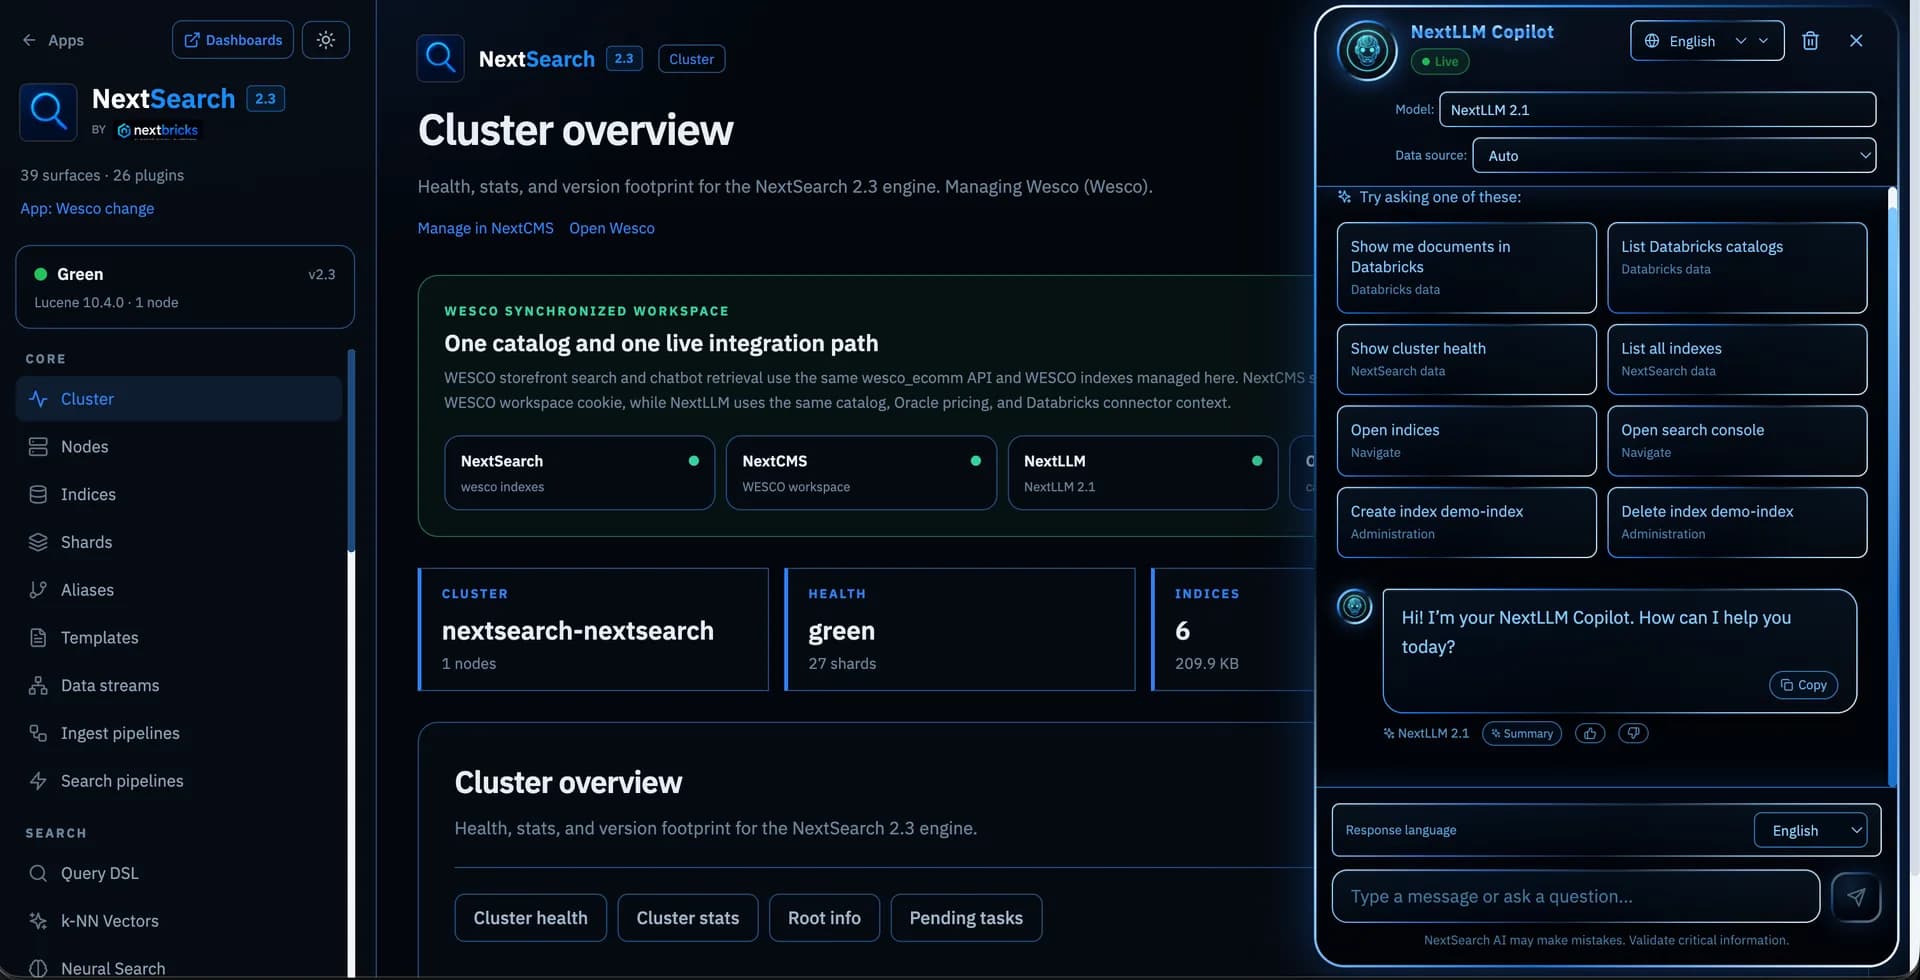The image size is (1920, 980).
Task: Click 'Create index demo-index' suggestion
Action: tap(1466, 522)
